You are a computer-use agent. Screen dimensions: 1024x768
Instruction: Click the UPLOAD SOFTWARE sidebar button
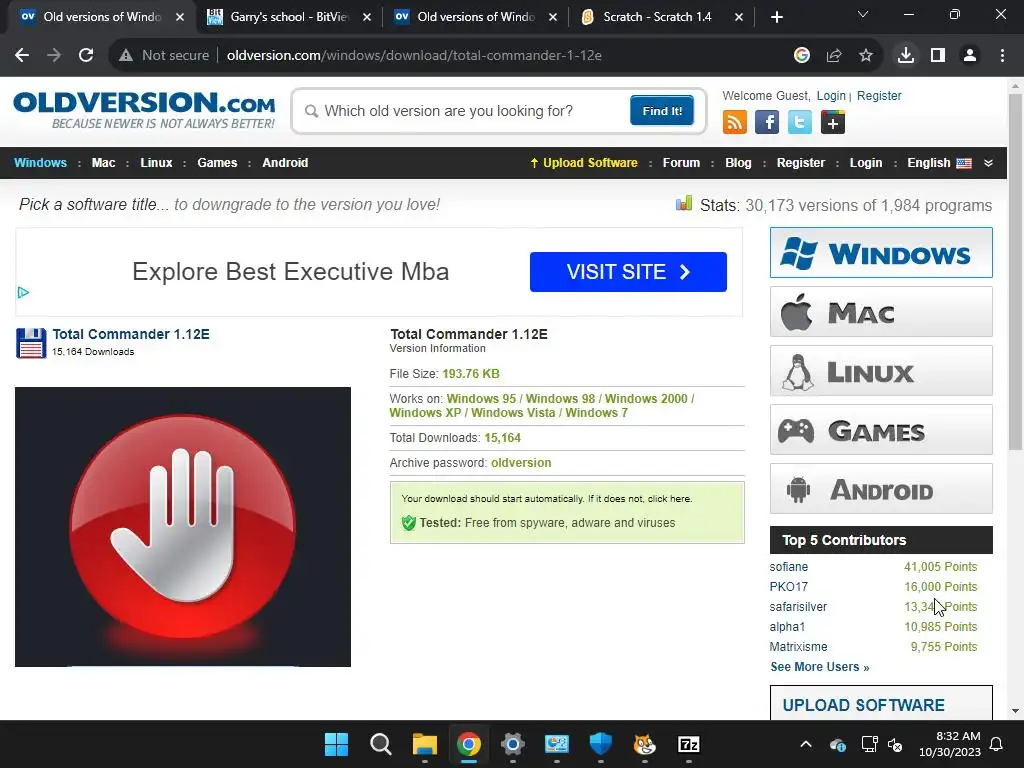(x=881, y=703)
